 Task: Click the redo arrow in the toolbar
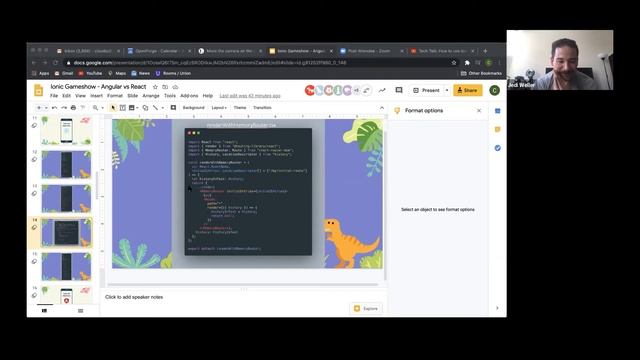64,108
